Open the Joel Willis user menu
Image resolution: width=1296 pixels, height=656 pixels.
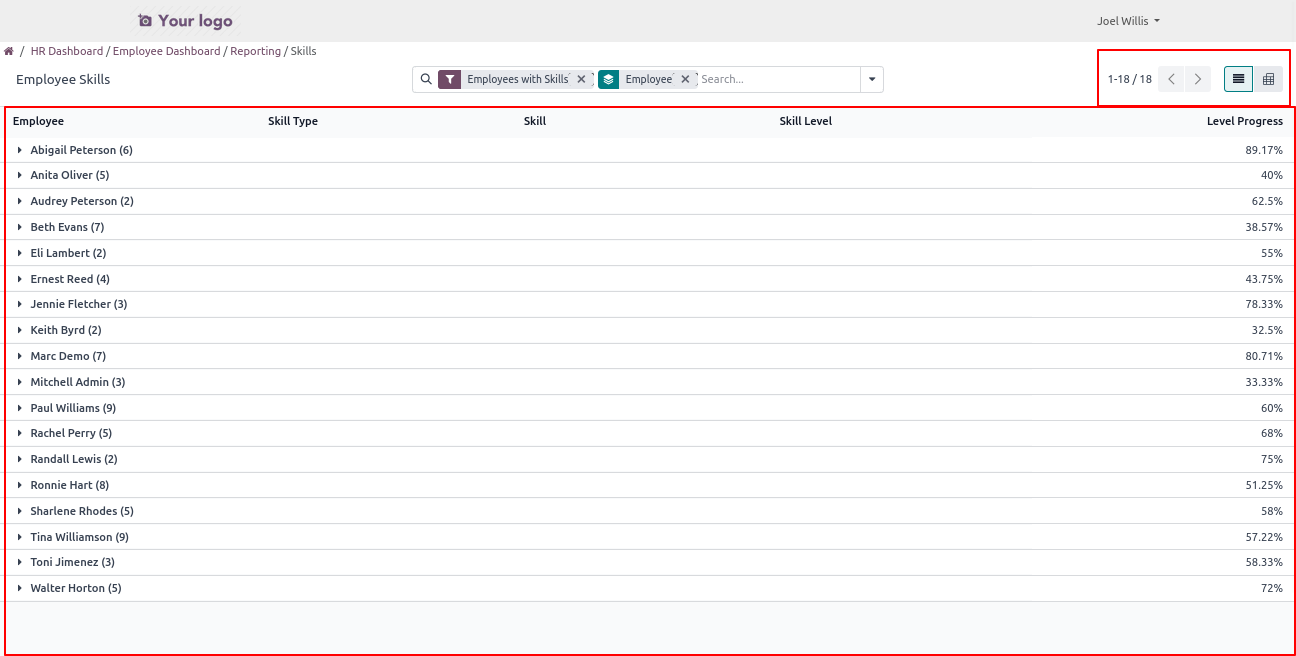[1128, 21]
